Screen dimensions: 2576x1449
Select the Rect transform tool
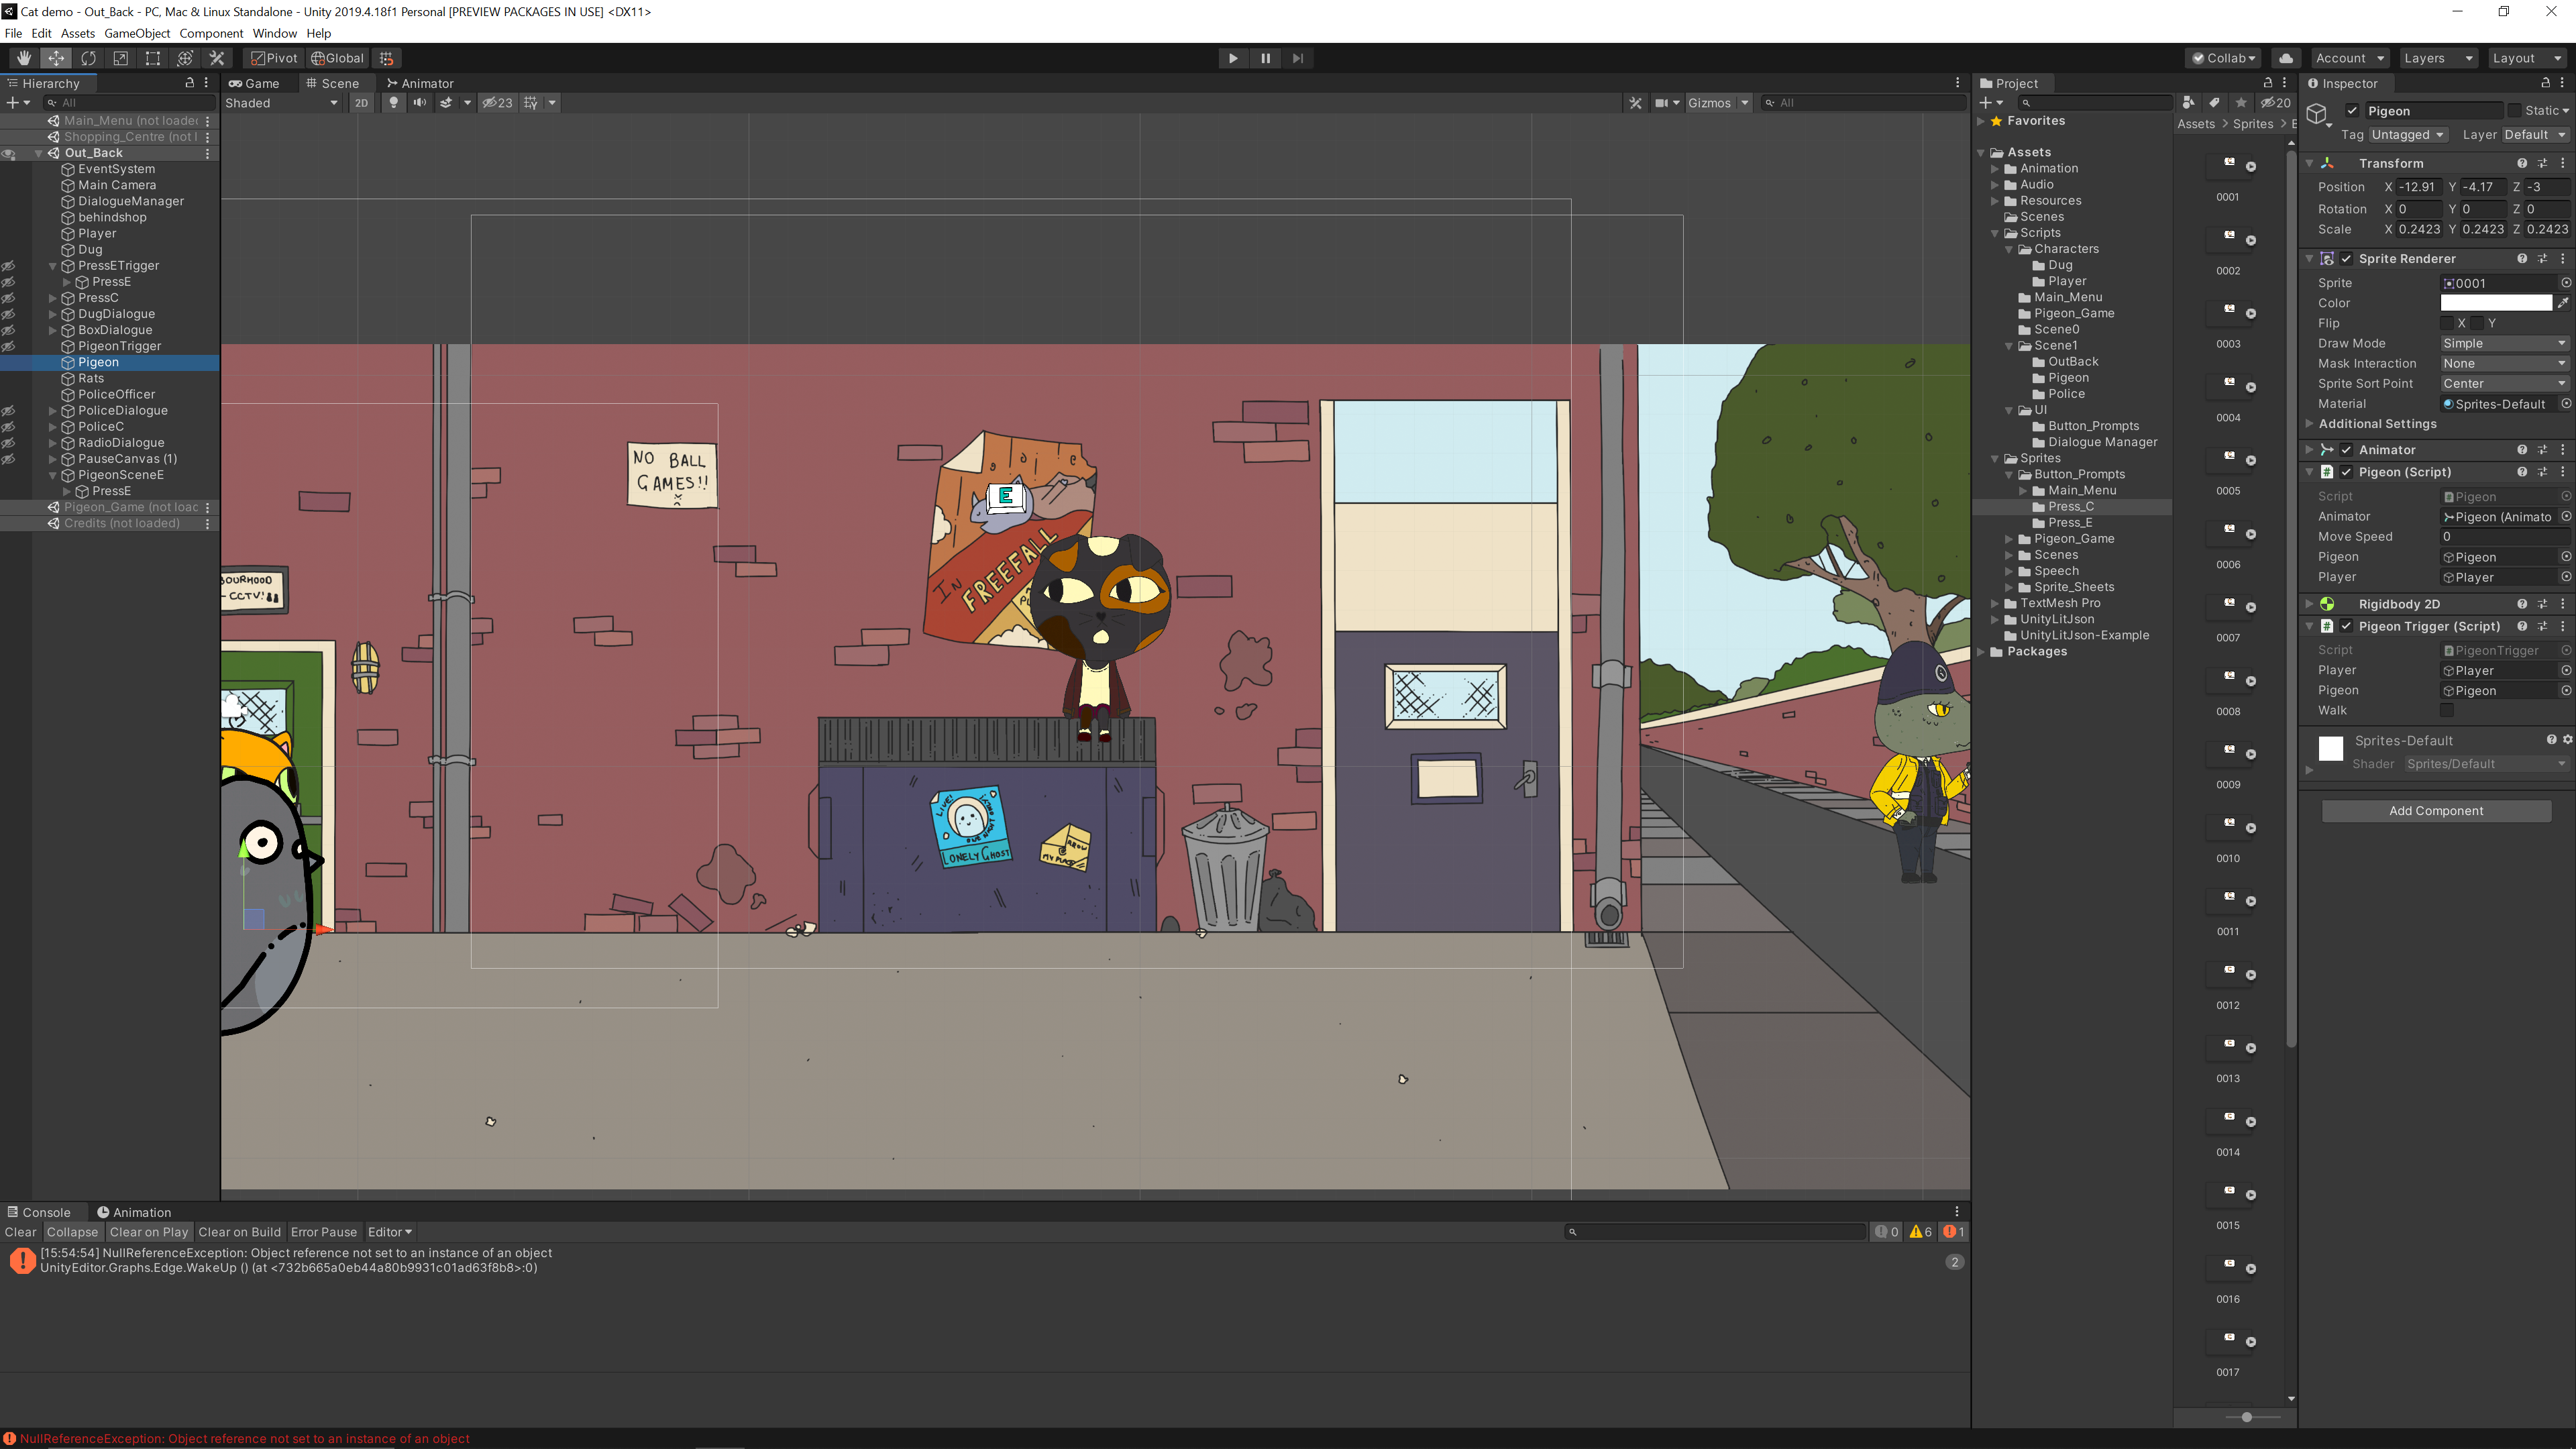(x=152, y=58)
